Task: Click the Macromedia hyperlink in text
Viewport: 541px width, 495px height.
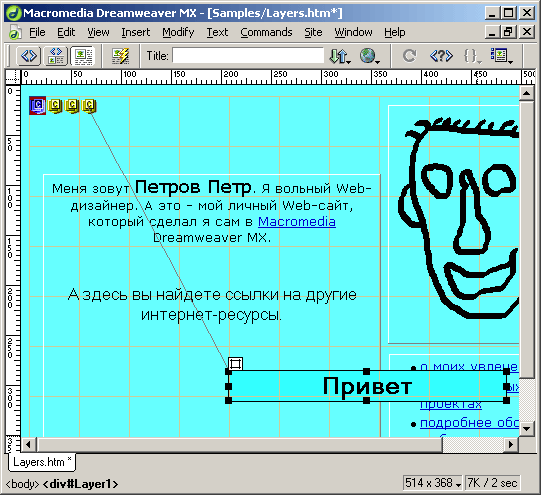Action: coord(297,221)
